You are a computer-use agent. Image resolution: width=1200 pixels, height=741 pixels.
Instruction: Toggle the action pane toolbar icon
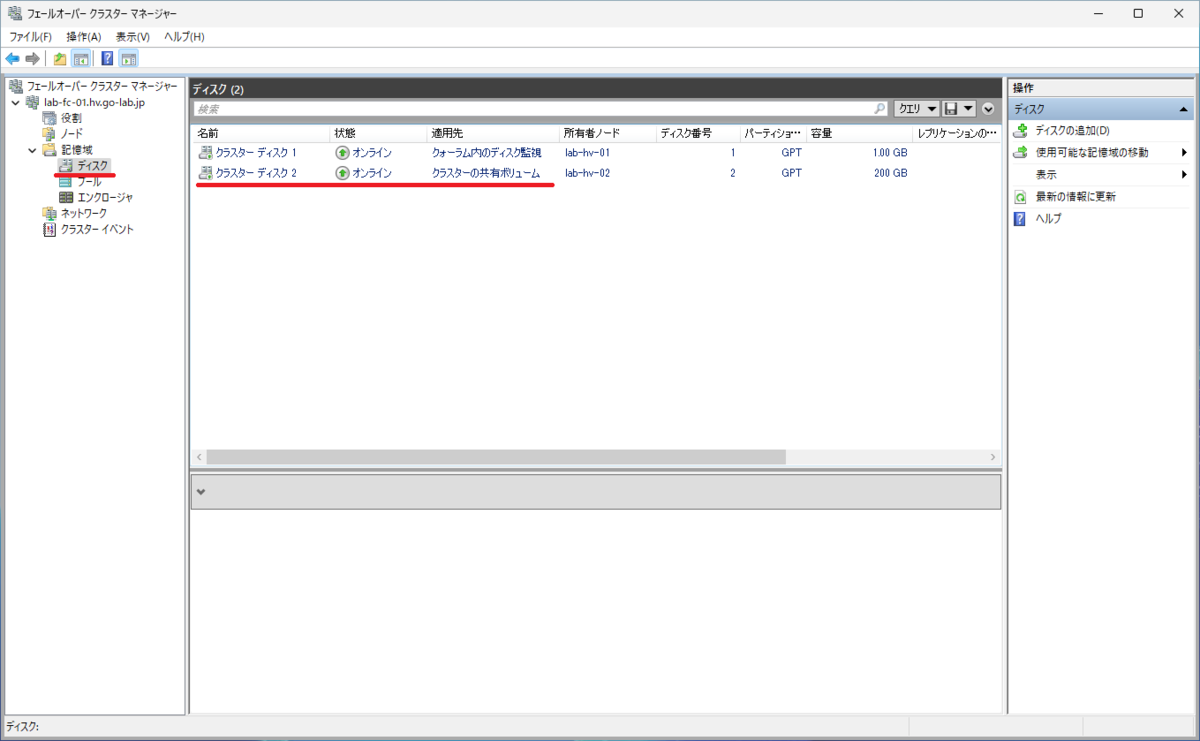click(x=128, y=58)
